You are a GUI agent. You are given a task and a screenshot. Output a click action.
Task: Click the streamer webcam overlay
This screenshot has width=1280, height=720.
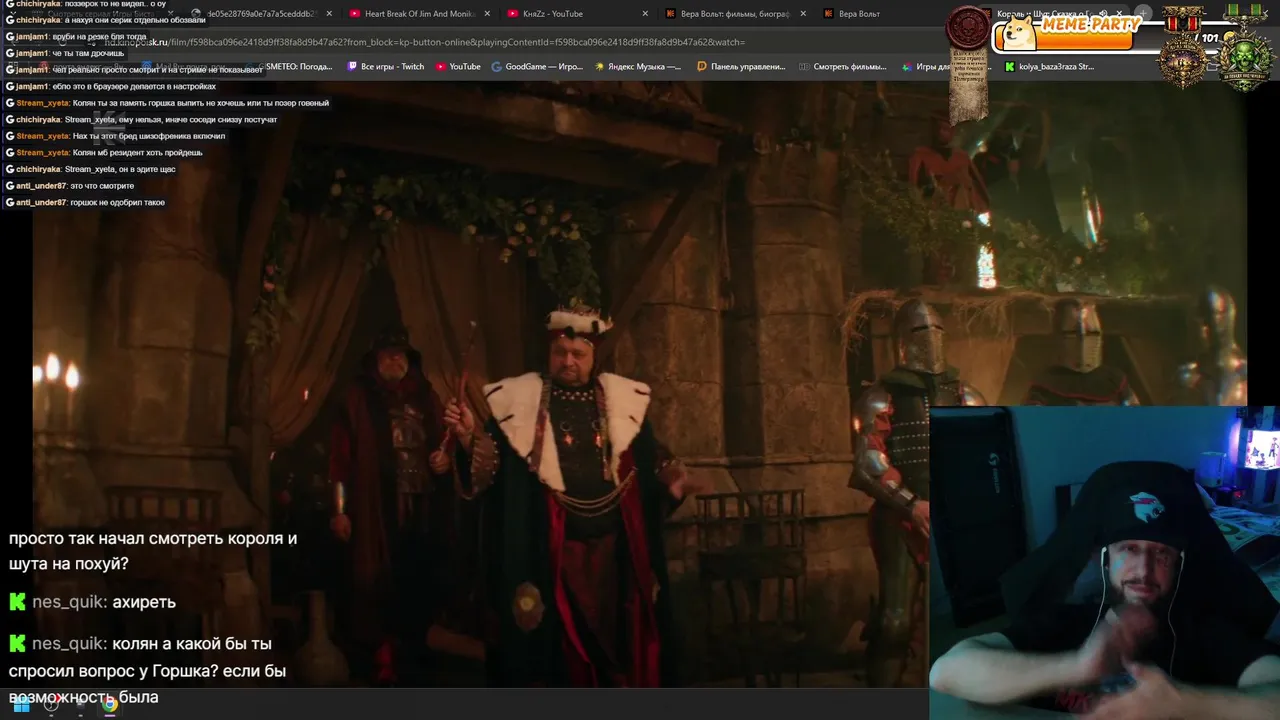[x=1104, y=562]
